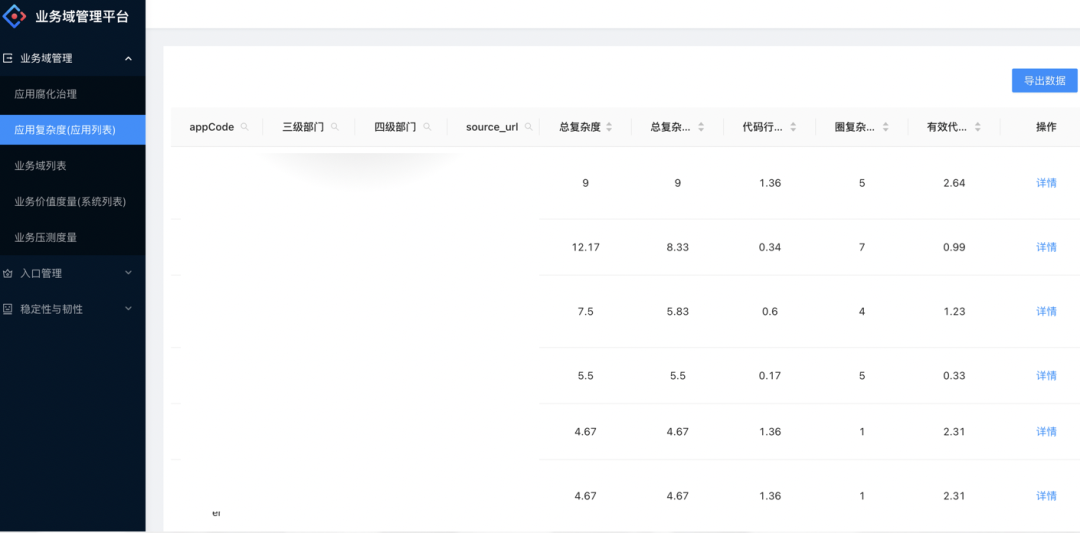This screenshot has height=533, width=1080.
Task: Expand the 稳定性与韧性 menu section
Action: tap(72, 309)
